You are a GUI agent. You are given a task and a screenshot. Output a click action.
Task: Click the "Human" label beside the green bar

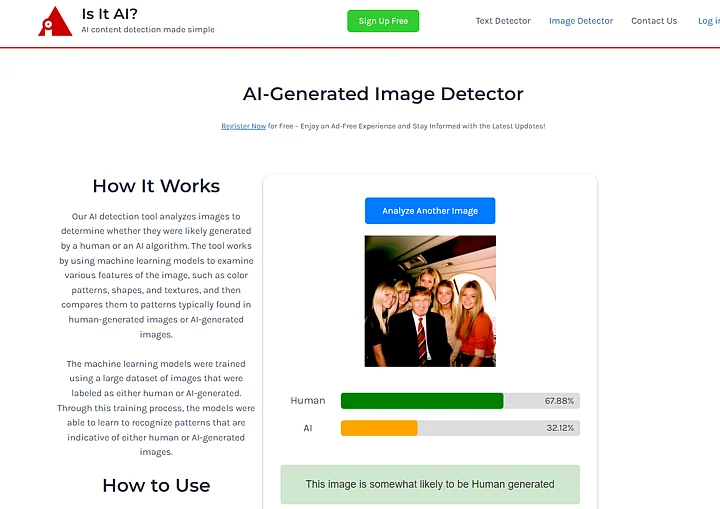click(308, 401)
